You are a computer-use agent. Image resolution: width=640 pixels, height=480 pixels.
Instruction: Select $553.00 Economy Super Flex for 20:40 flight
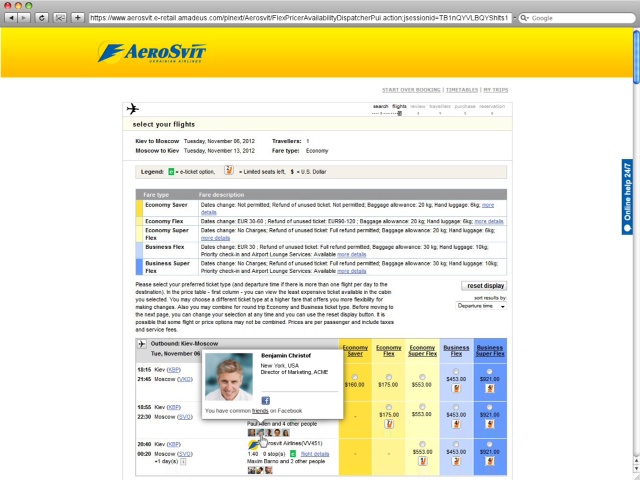422,444
